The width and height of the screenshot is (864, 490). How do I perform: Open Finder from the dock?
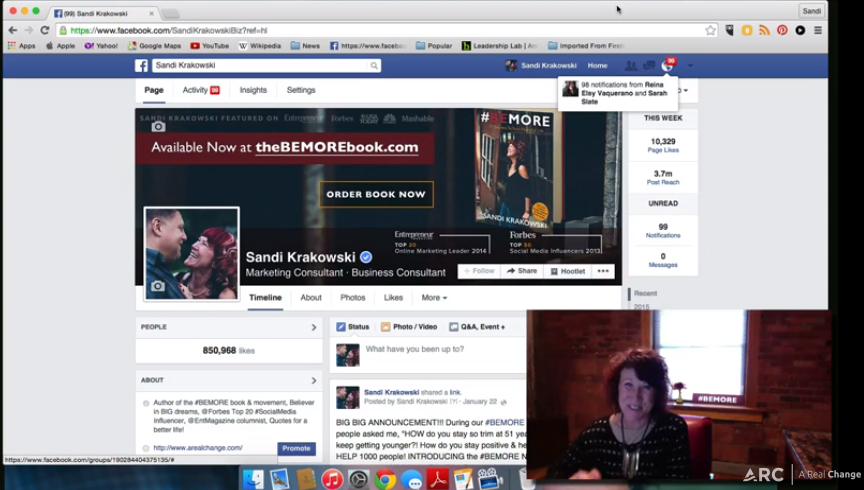253,480
